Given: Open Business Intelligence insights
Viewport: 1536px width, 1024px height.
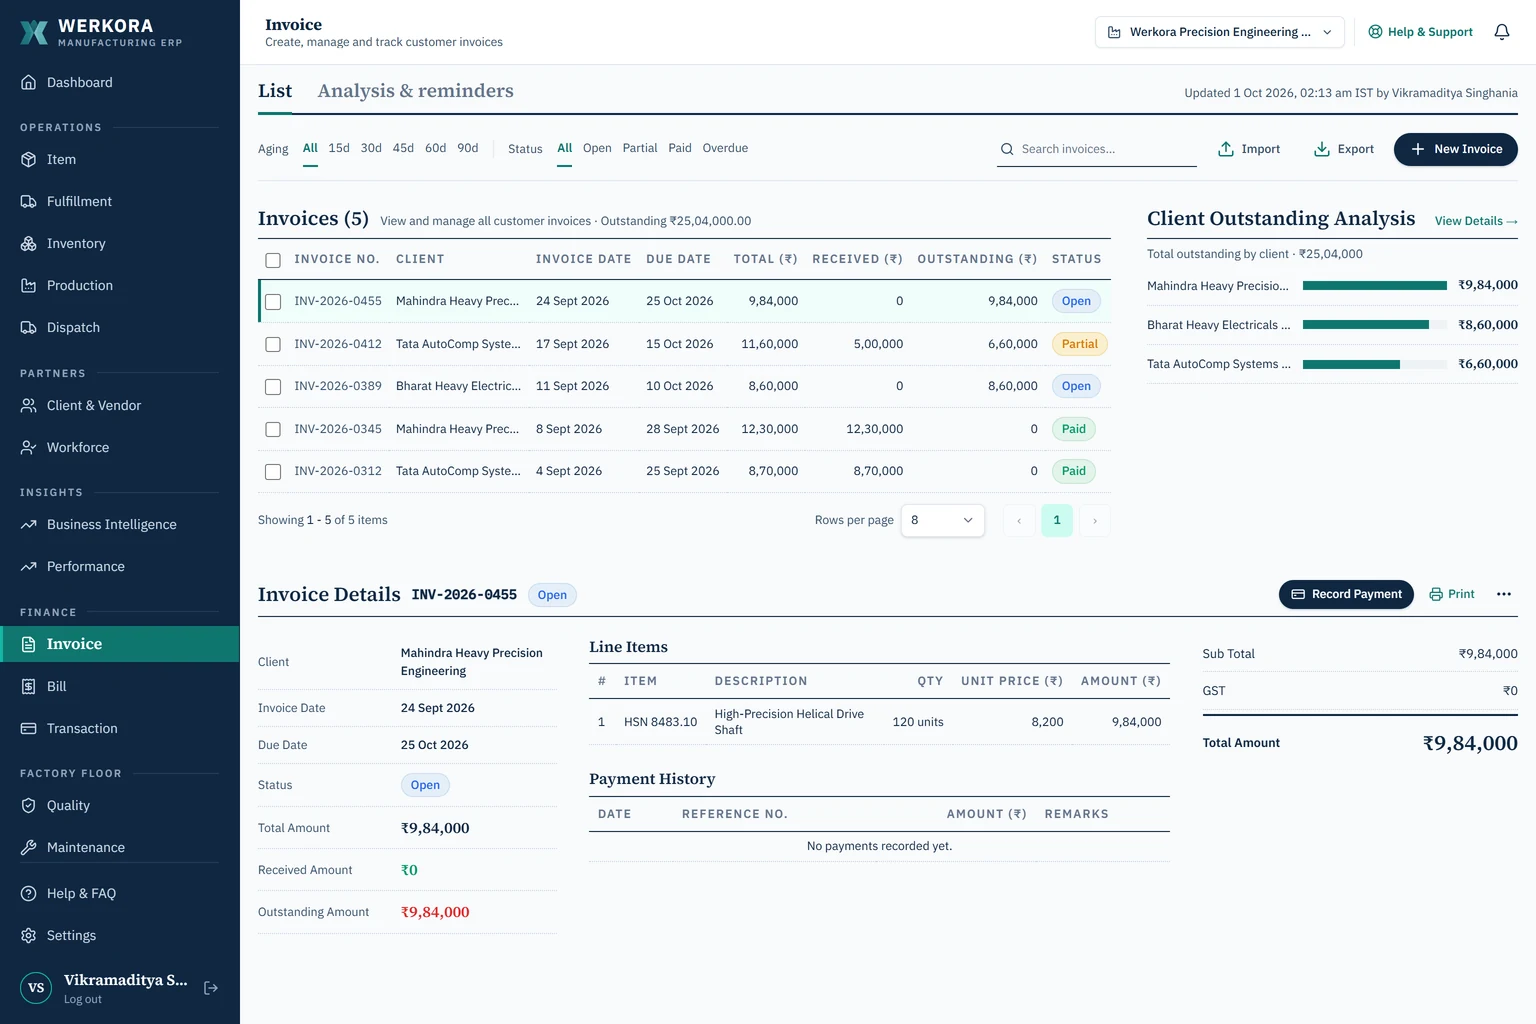Looking at the screenshot, I should click(x=119, y=524).
